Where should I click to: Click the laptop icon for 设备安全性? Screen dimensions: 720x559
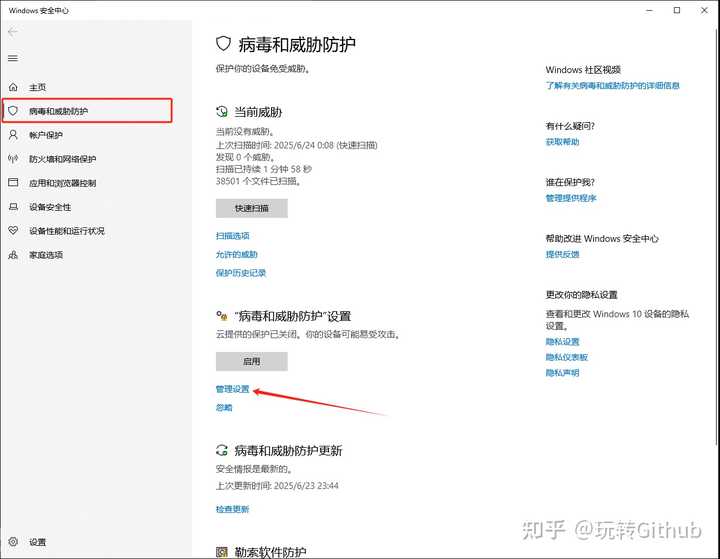click(x=13, y=207)
